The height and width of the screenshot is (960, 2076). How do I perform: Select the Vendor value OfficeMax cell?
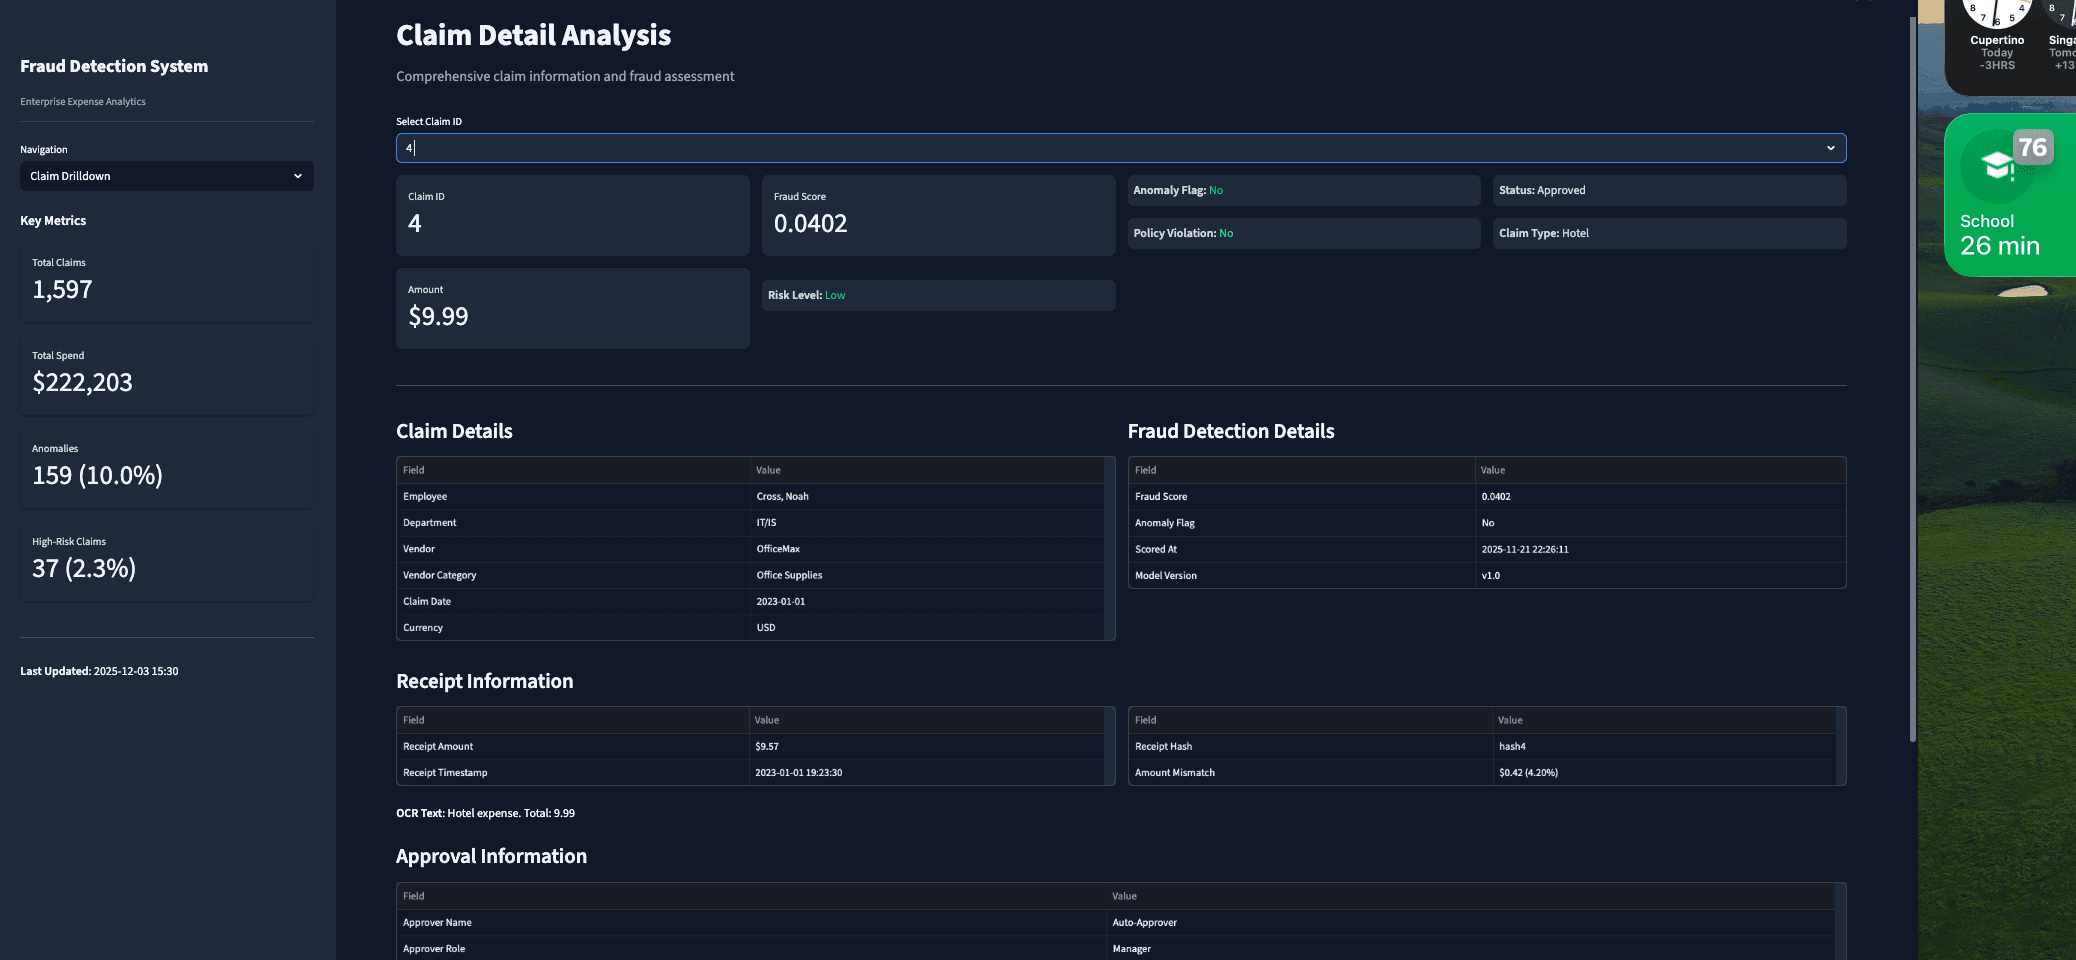coord(927,549)
